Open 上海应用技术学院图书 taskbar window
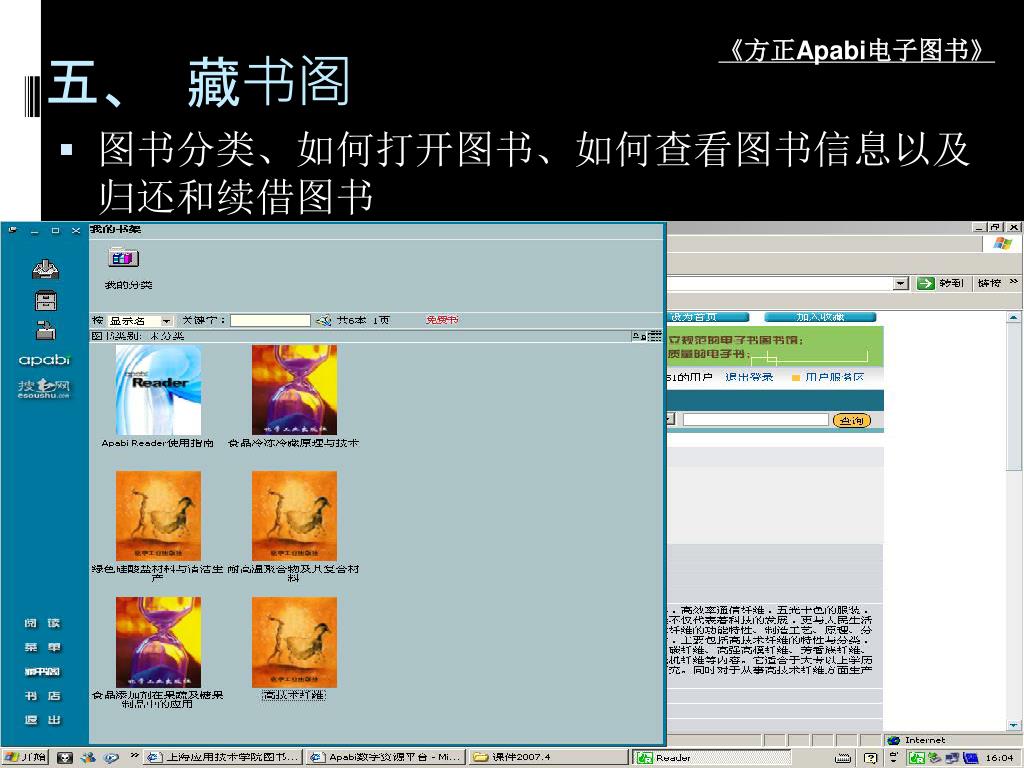This screenshot has width=1024, height=768. [x=223, y=757]
